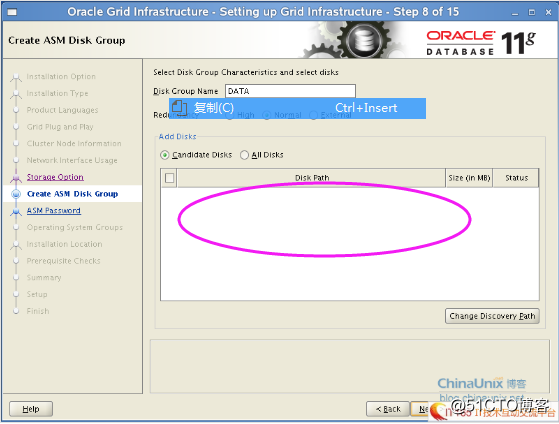Image resolution: width=559 pixels, height=424 pixels.
Task: Open the Storage Option step link
Action: 55,177
